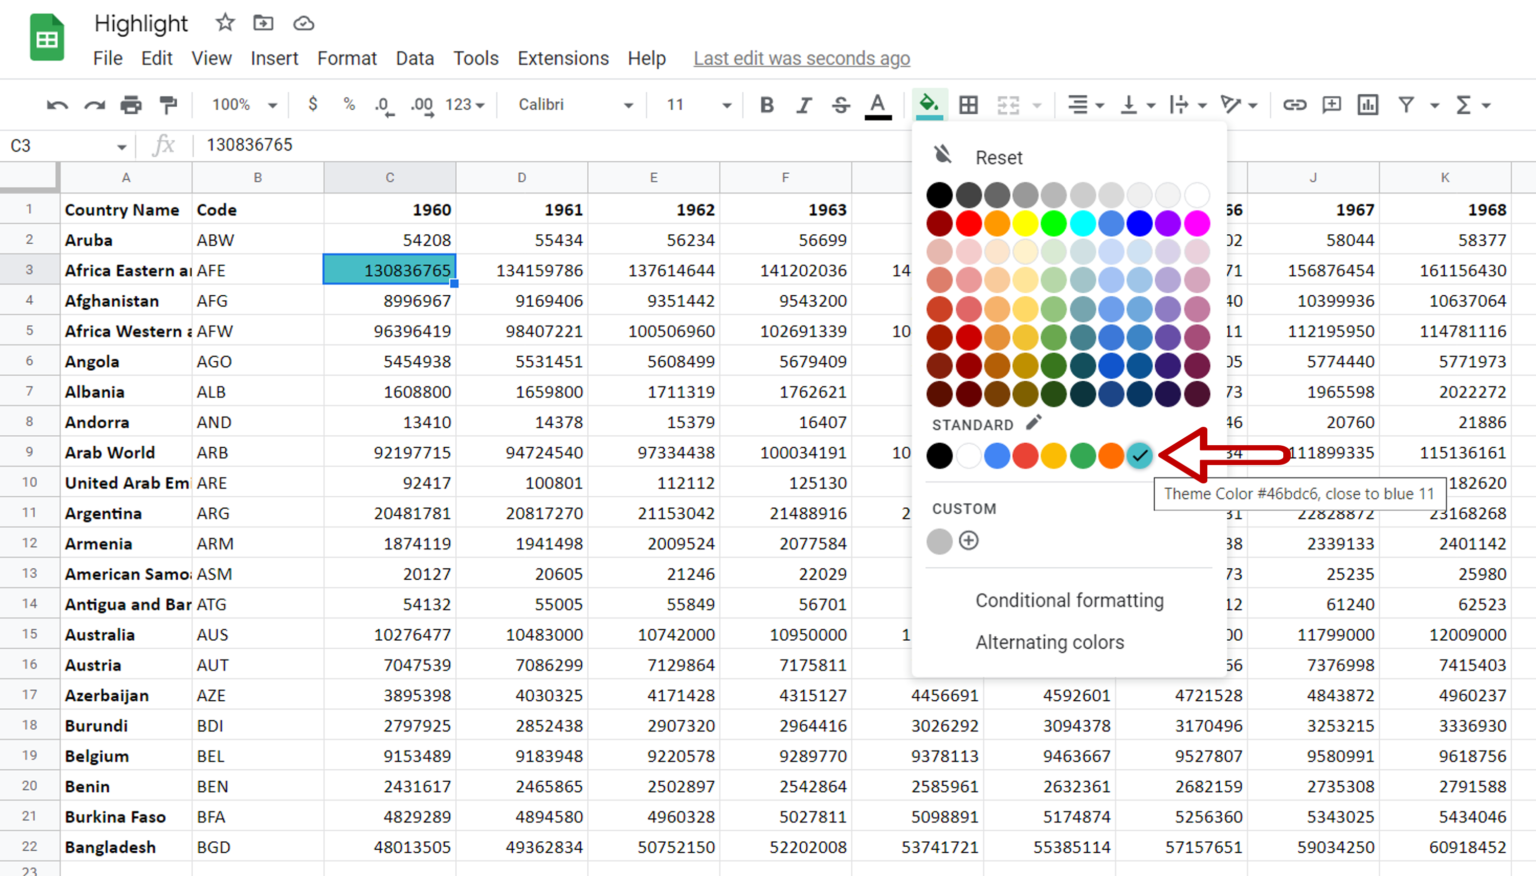Print the spreadsheet using printer icon

131,105
